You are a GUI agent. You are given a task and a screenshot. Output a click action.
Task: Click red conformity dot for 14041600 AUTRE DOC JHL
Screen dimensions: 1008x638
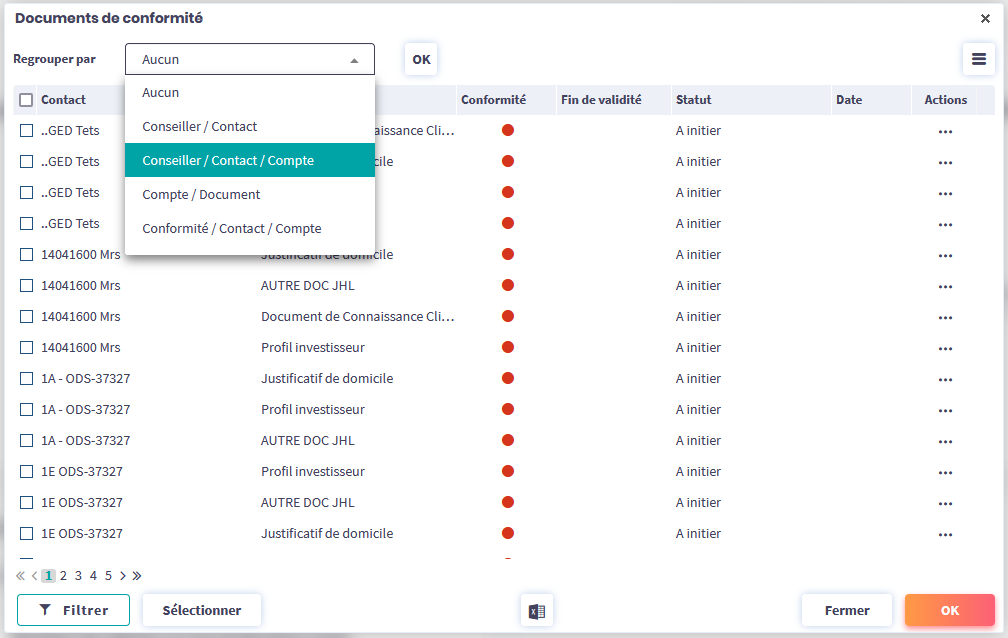(507, 286)
